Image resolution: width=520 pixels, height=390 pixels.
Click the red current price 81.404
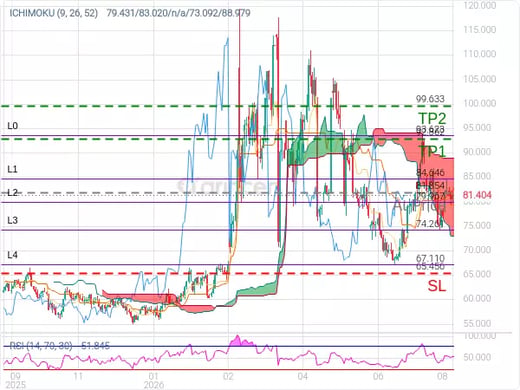(x=477, y=195)
